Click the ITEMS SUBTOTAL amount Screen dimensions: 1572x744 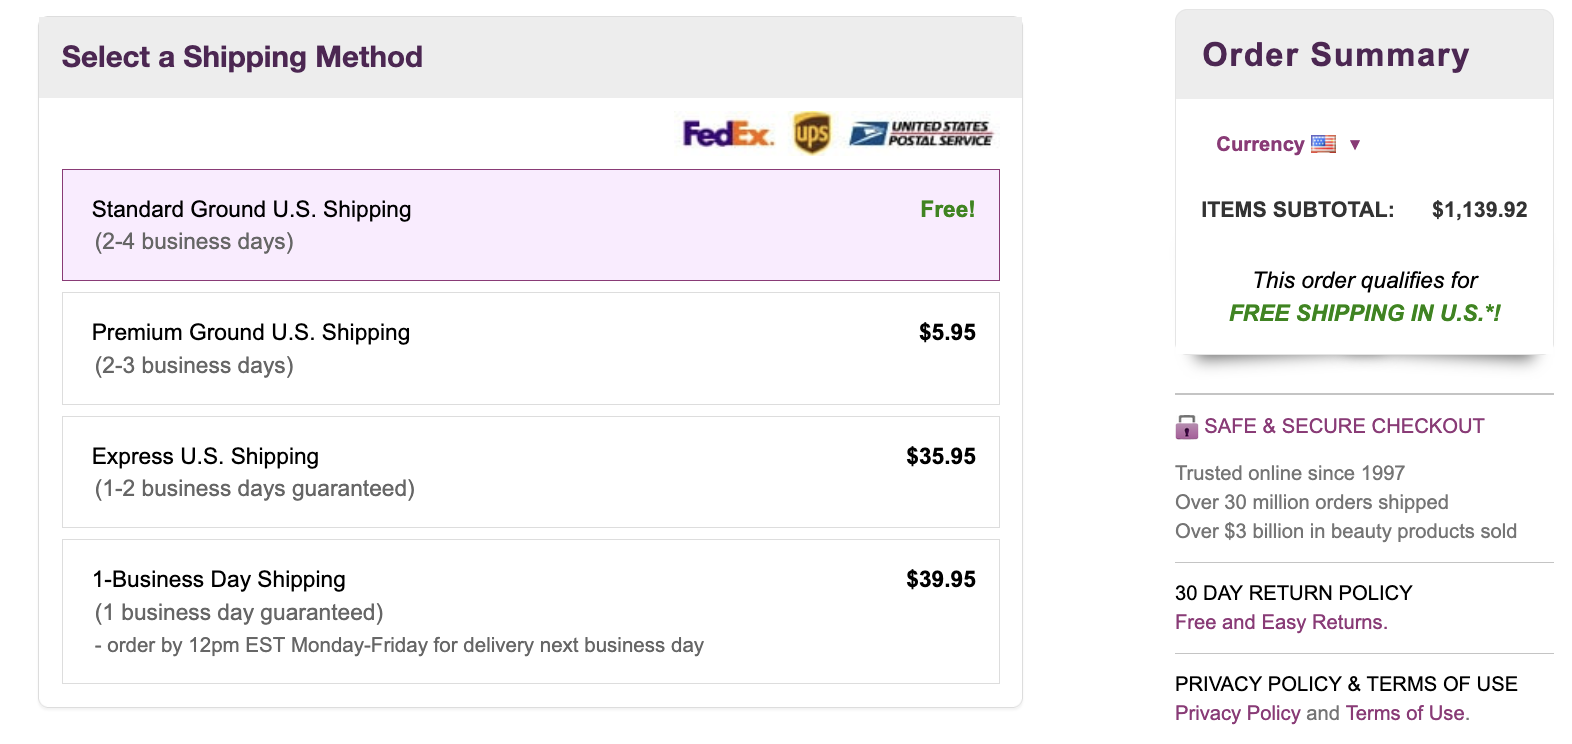[x=1478, y=210]
